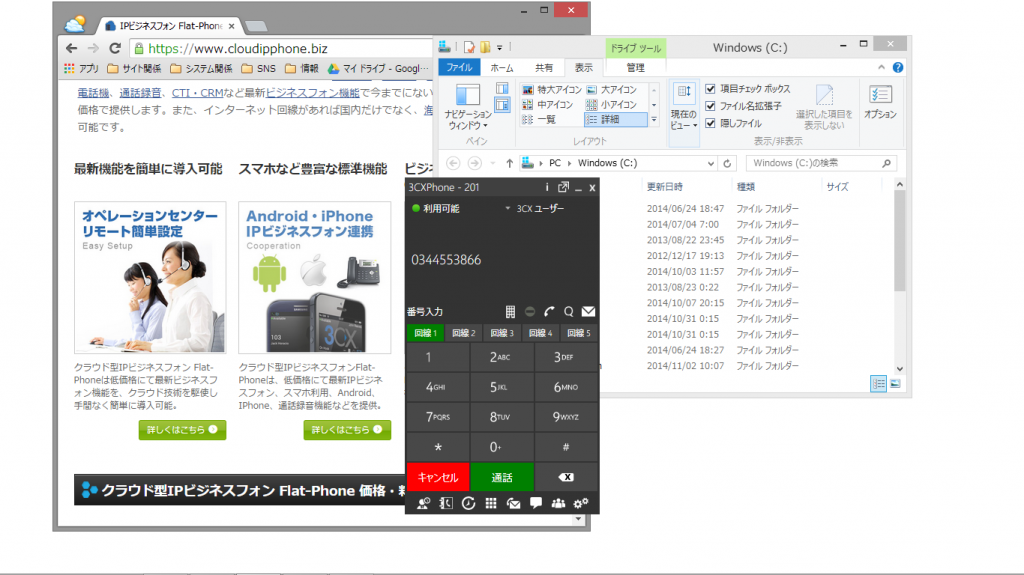Expand the layout gallery more arrow
This screenshot has width=1024, height=575.
pos(654,120)
